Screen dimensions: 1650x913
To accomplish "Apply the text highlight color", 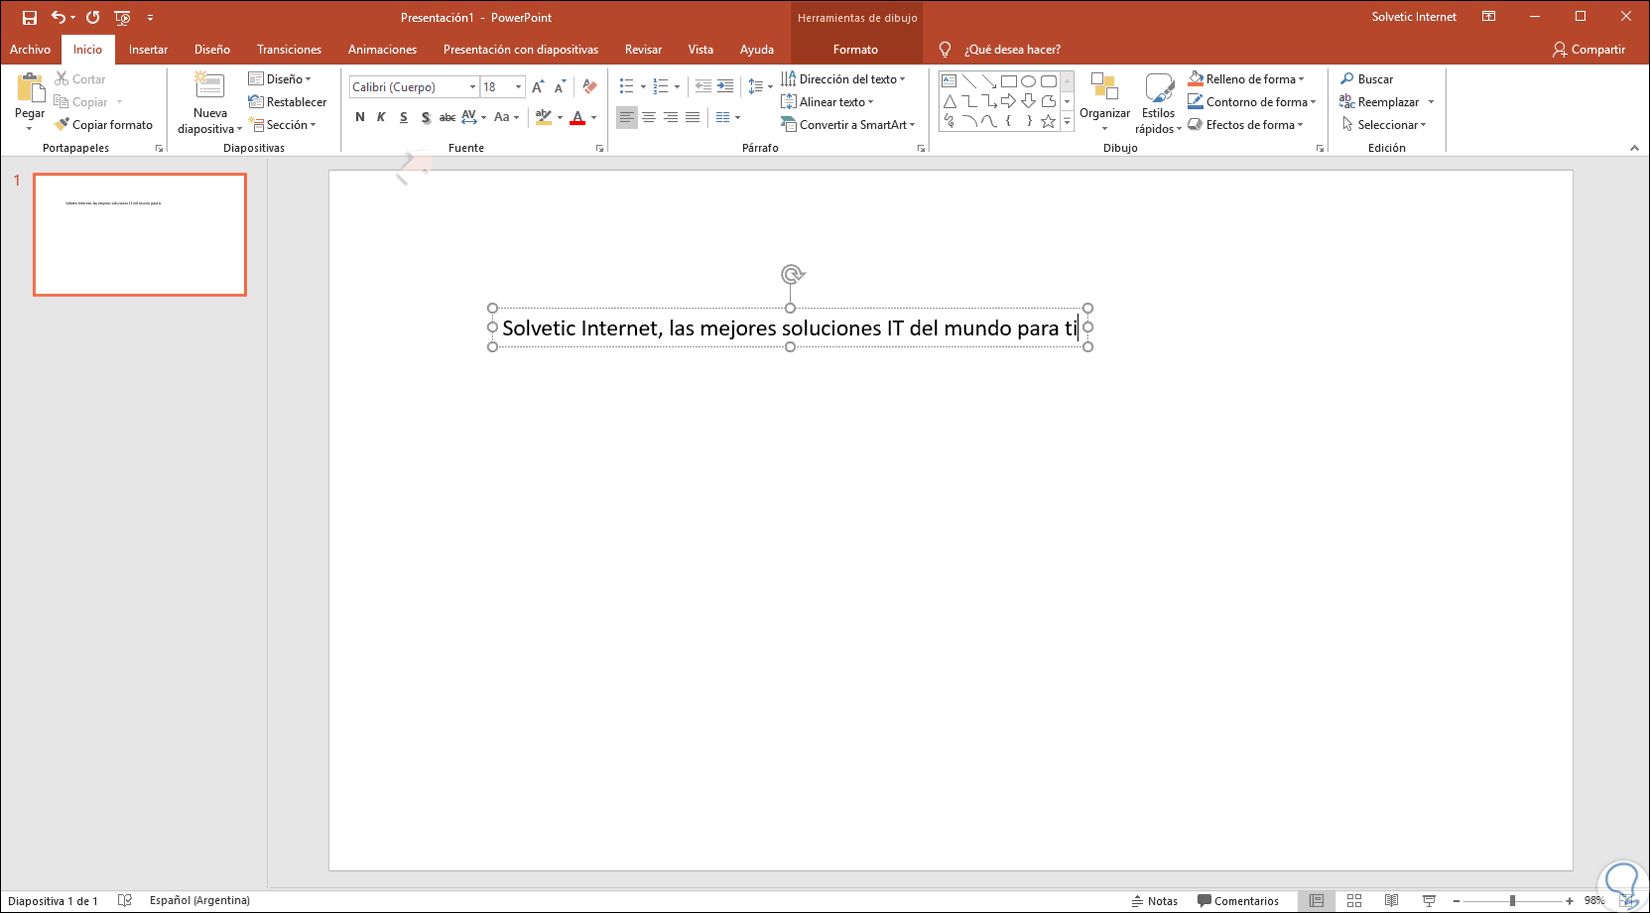I will [543, 118].
